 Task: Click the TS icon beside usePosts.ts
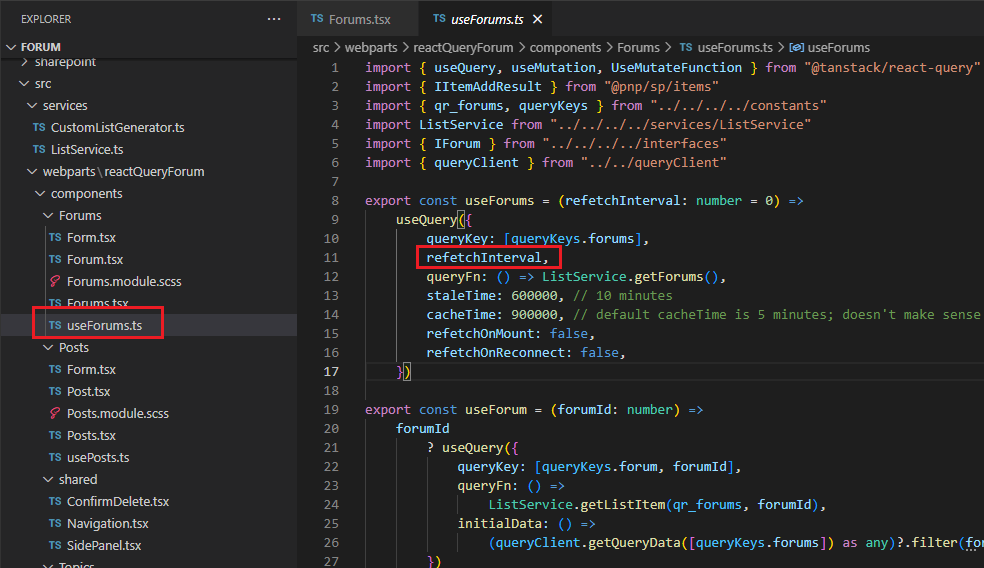(55, 458)
